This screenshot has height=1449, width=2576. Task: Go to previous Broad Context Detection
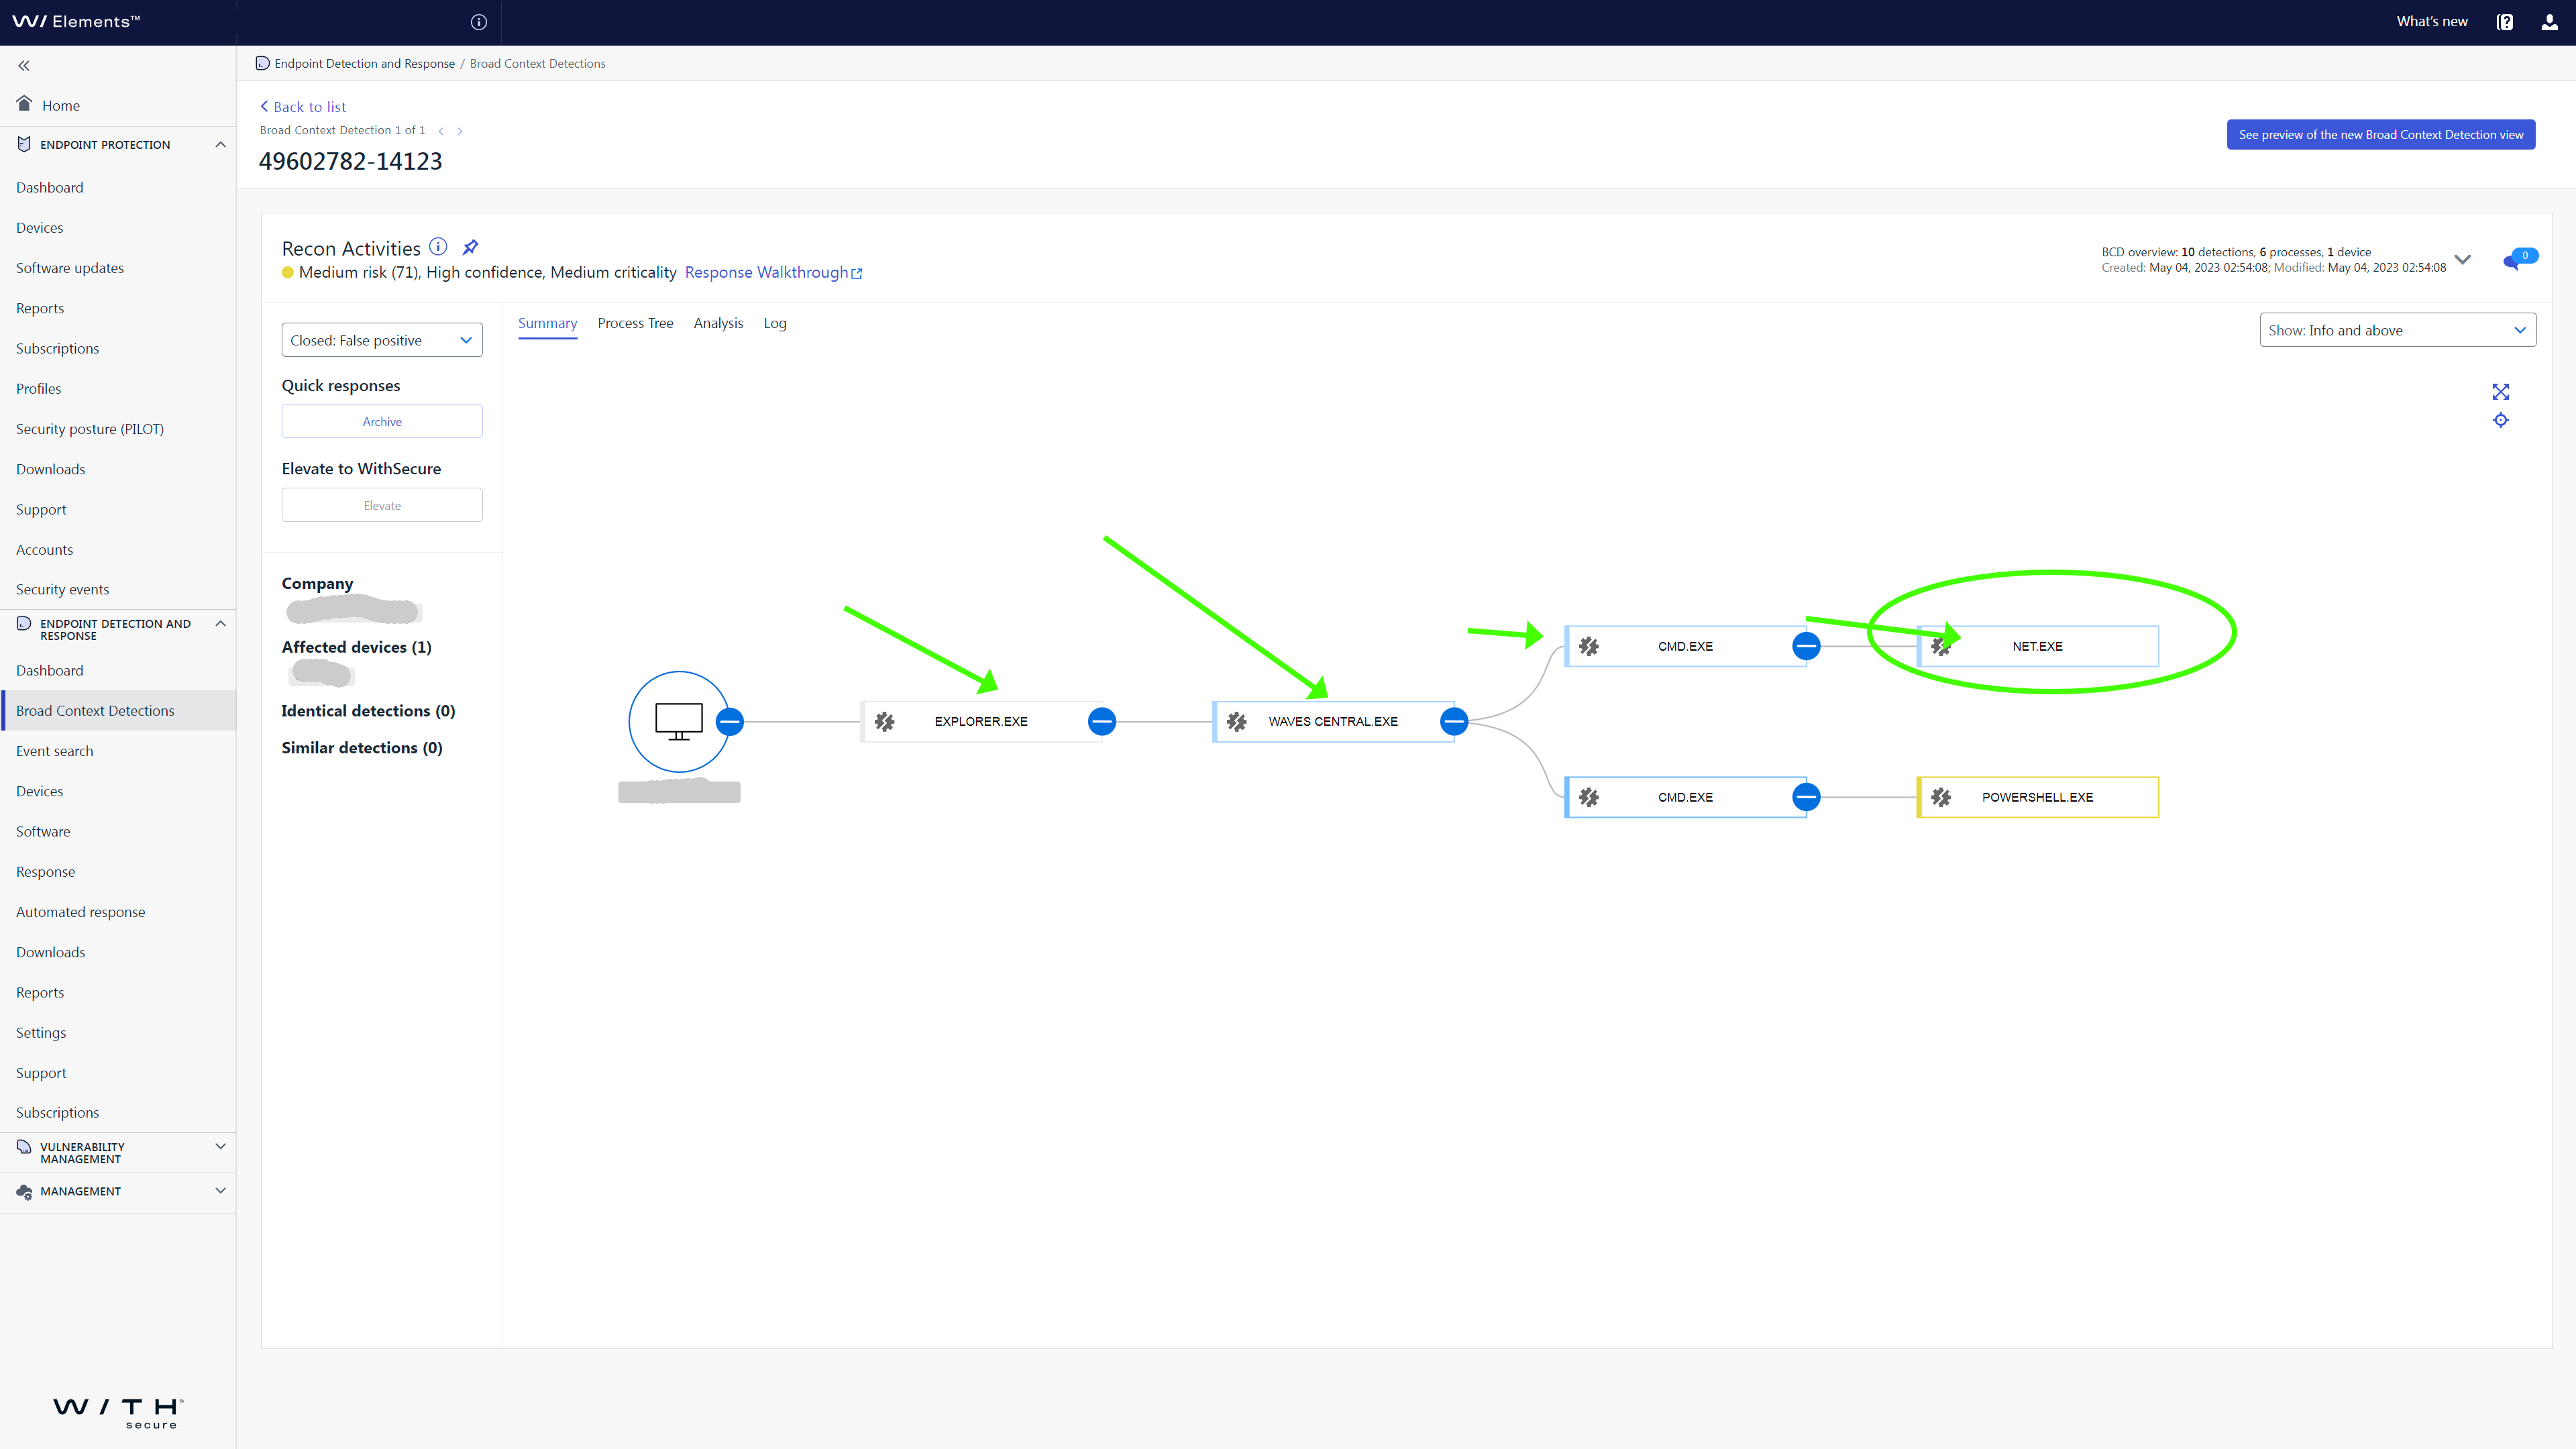[x=441, y=131]
